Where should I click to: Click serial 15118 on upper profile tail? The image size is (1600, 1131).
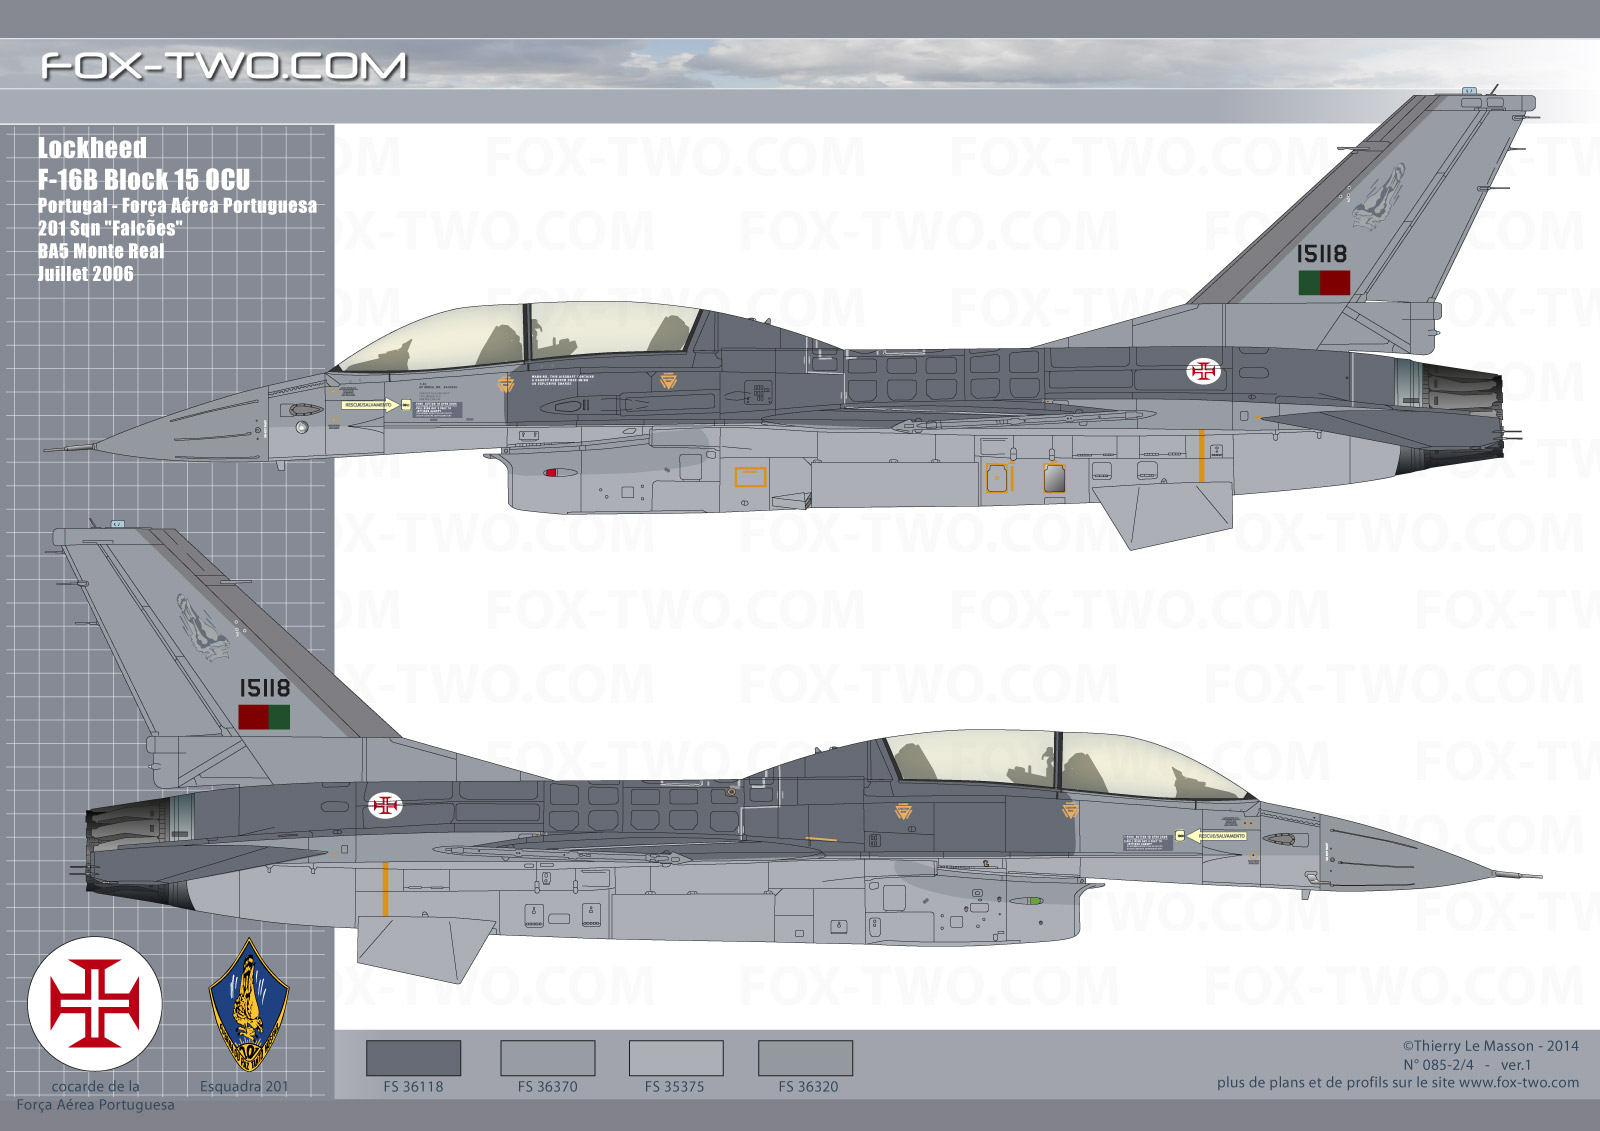pos(1322,254)
